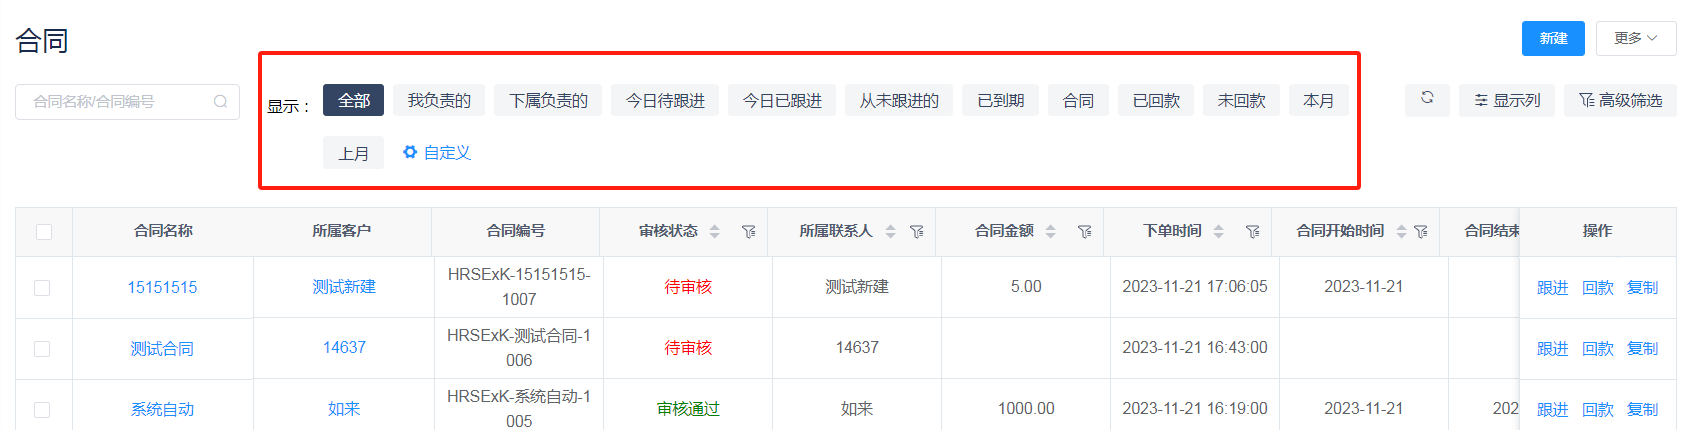Select the 测试合同 row checkbox

click(42, 349)
